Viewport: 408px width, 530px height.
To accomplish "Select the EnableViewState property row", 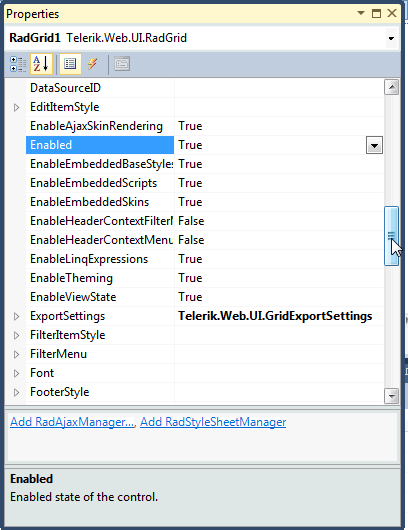I will 205,297.
